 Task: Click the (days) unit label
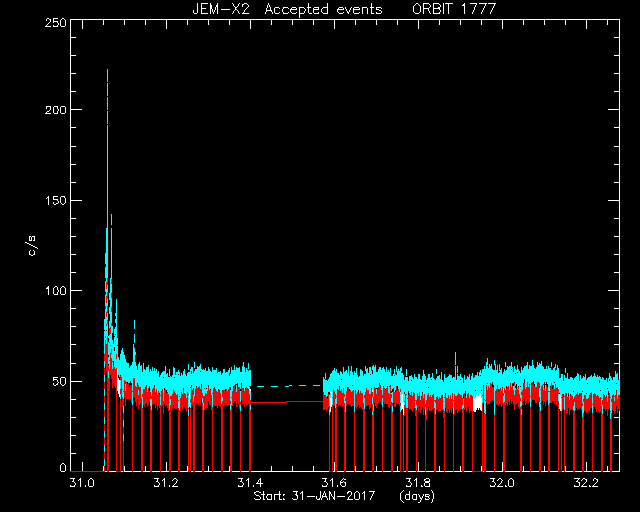click(x=417, y=496)
